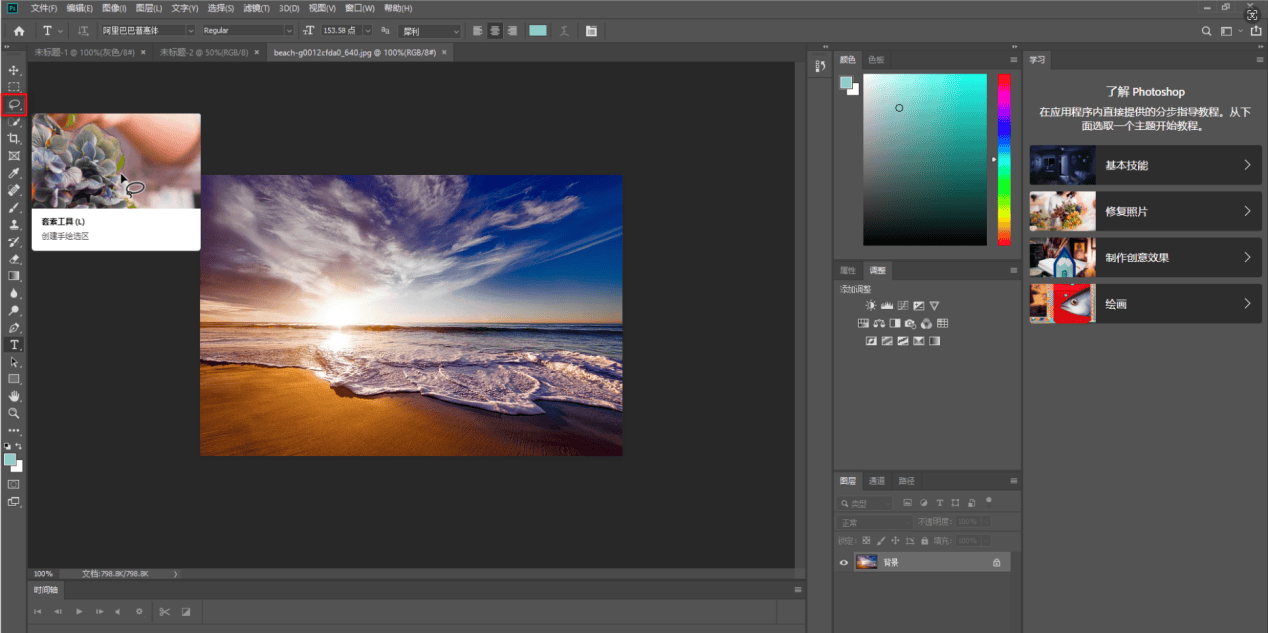Hide the 背景 layer with eye icon
Image resolution: width=1268 pixels, height=633 pixels.
coord(844,563)
